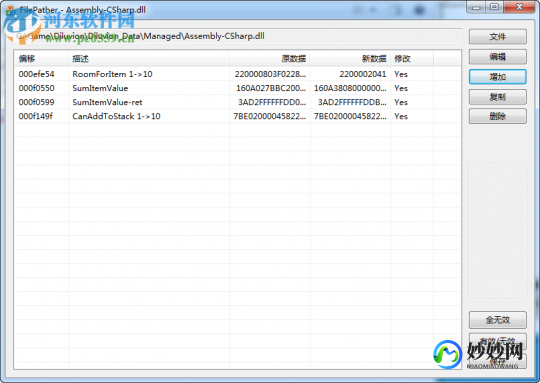Maximize the FilePather window
Image resolution: width=540 pixels, height=383 pixels.
click(495, 7)
